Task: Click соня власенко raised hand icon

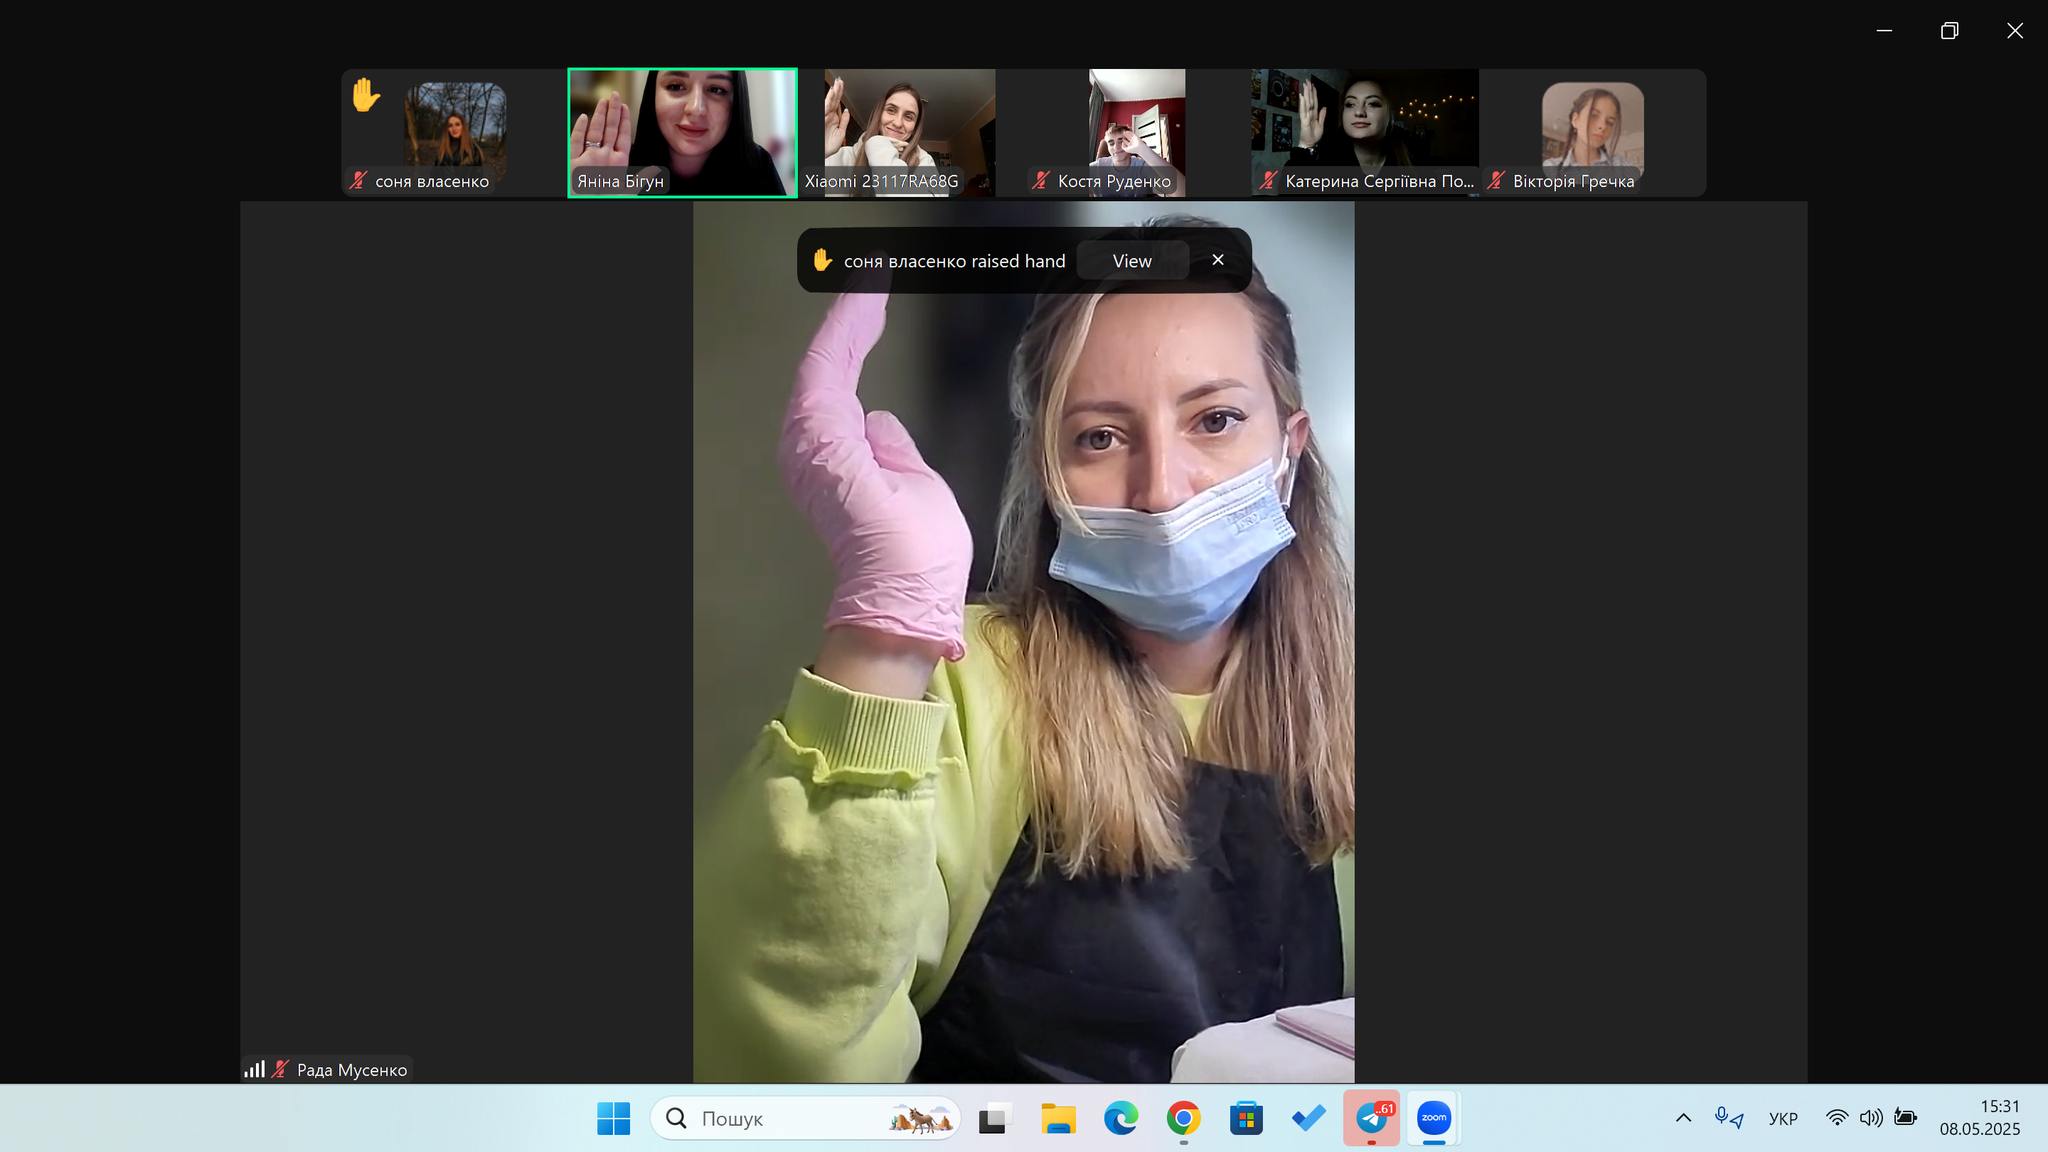Action: 365,96
